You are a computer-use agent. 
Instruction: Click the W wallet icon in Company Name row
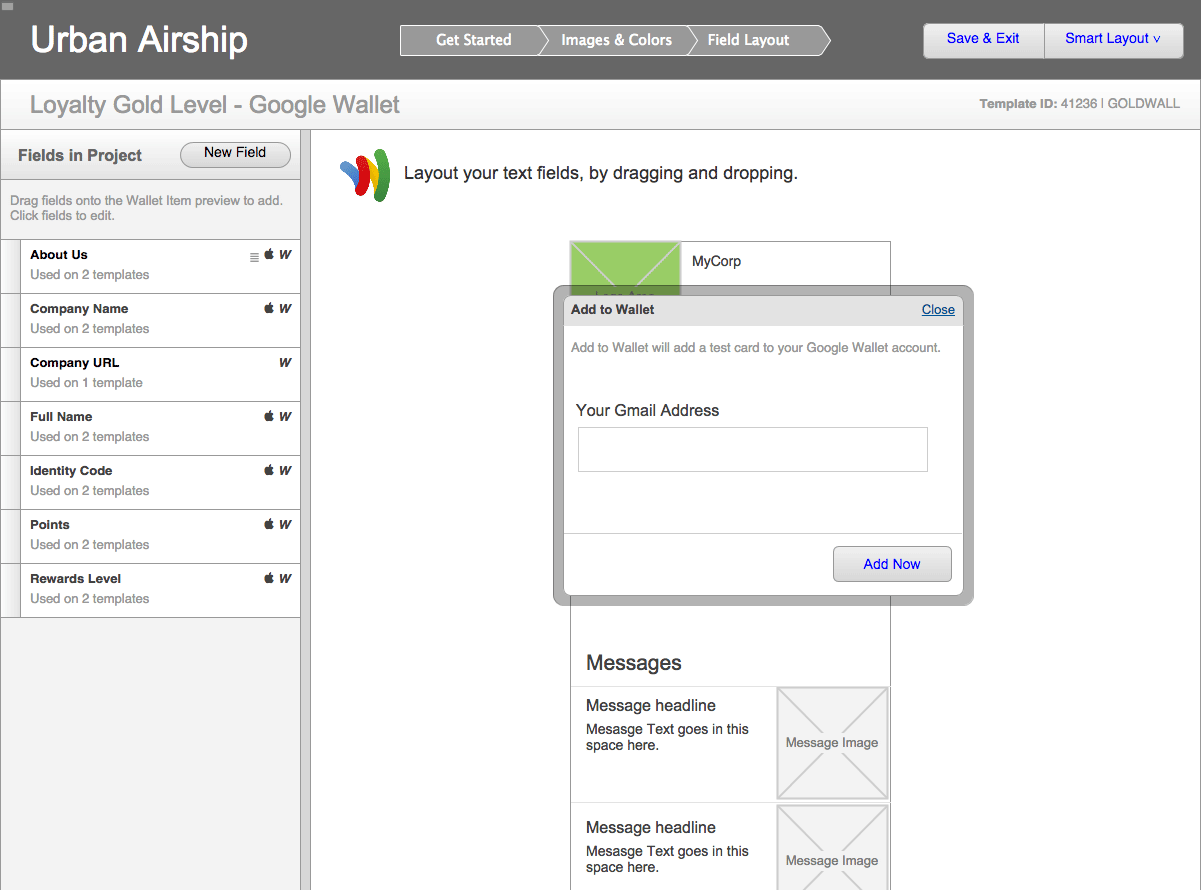pyautogui.click(x=285, y=309)
